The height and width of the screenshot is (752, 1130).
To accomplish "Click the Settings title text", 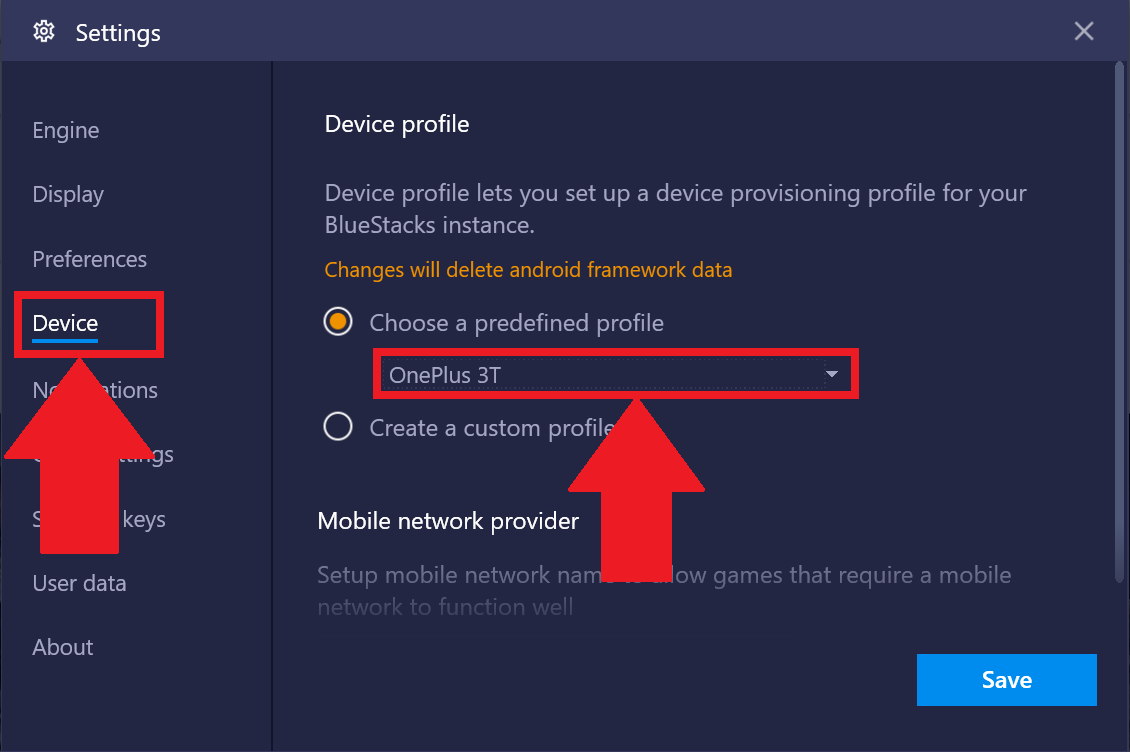I will pos(118,33).
